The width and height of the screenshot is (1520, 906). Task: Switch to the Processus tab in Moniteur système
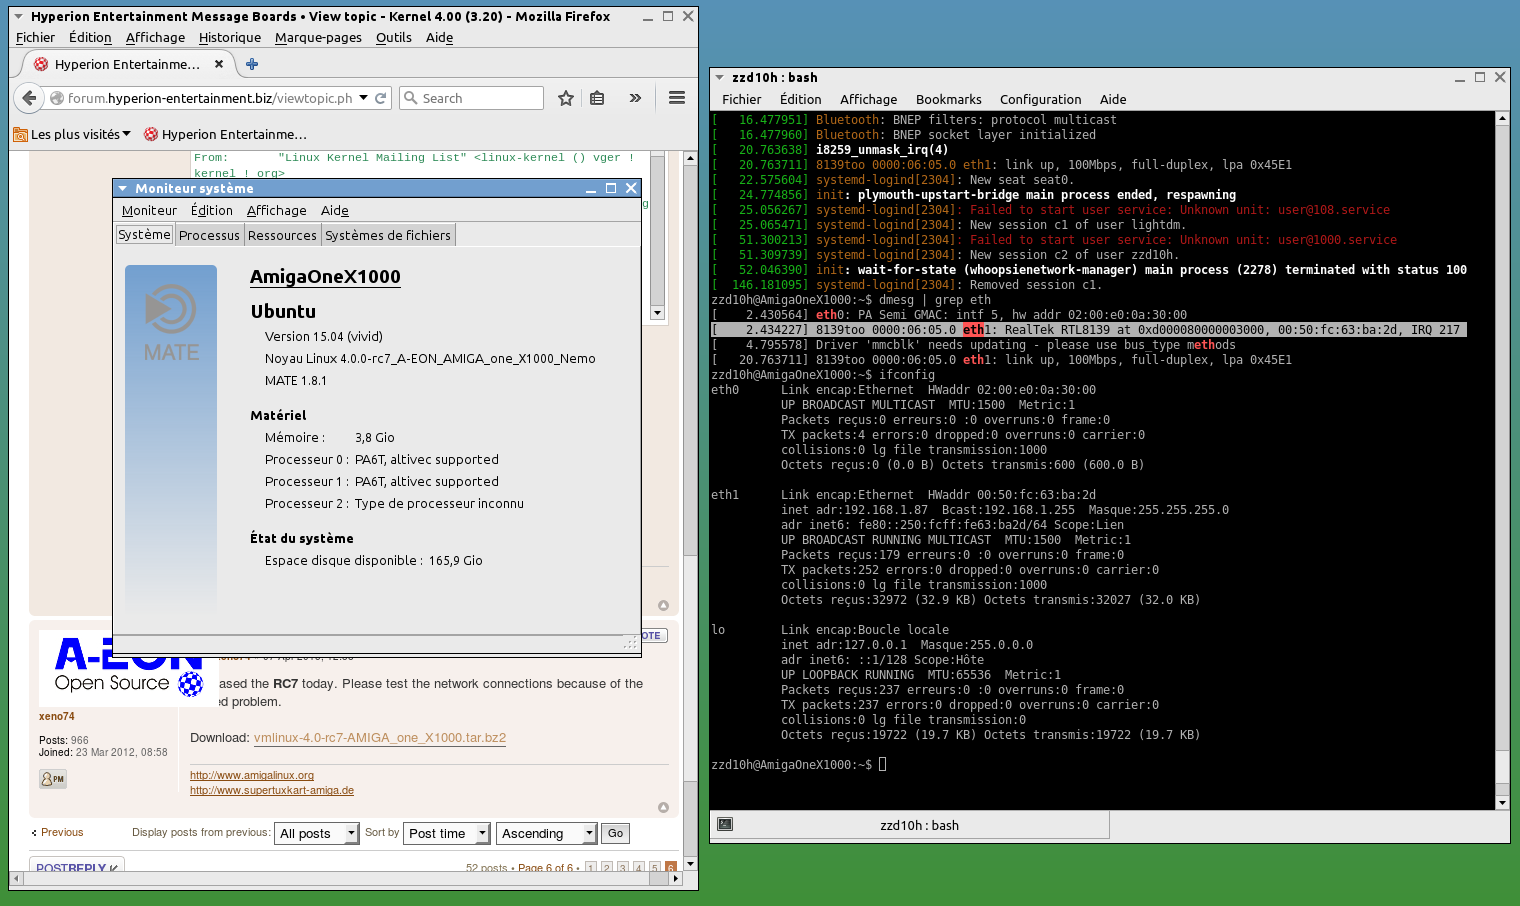click(209, 235)
